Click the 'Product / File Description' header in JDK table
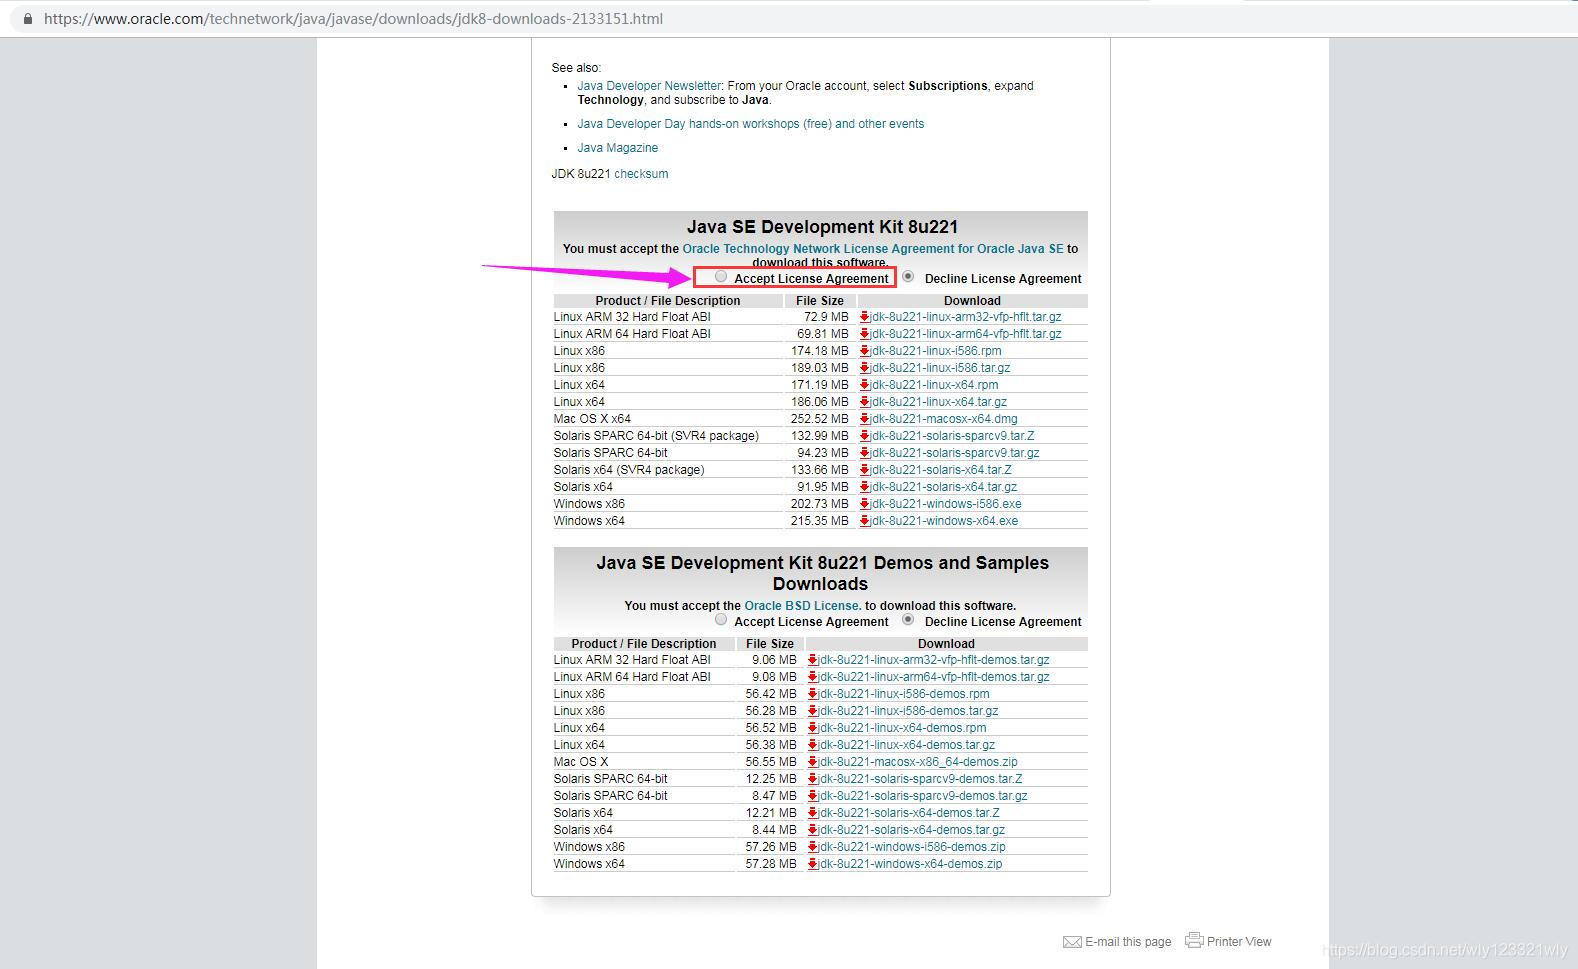Image resolution: width=1578 pixels, height=969 pixels. tap(668, 301)
